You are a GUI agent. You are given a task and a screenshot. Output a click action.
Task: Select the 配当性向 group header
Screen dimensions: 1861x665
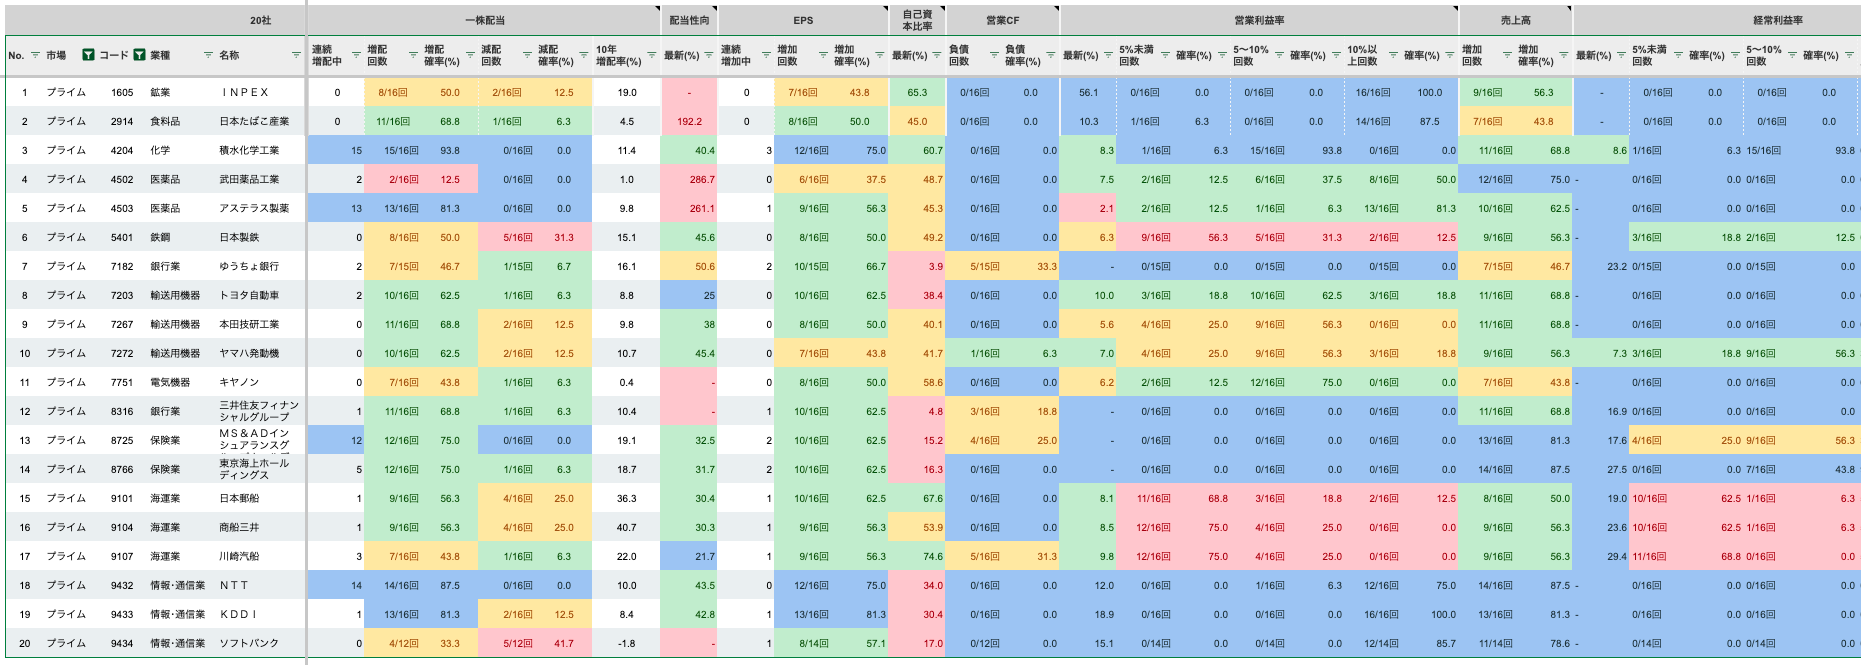click(689, 20)
